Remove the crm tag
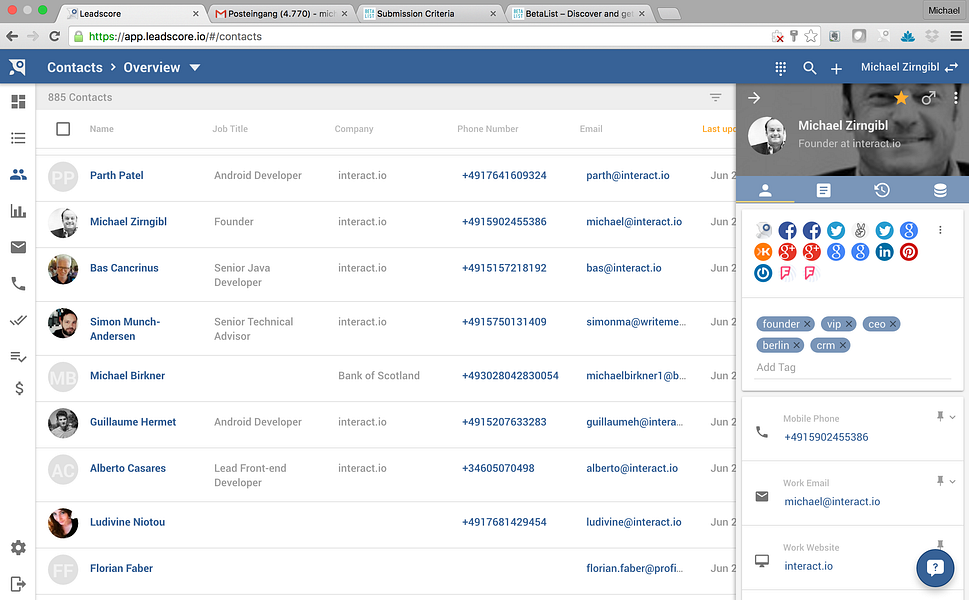Image resolution: width=969 pixels, height=600 pixels. pos(842,345)
